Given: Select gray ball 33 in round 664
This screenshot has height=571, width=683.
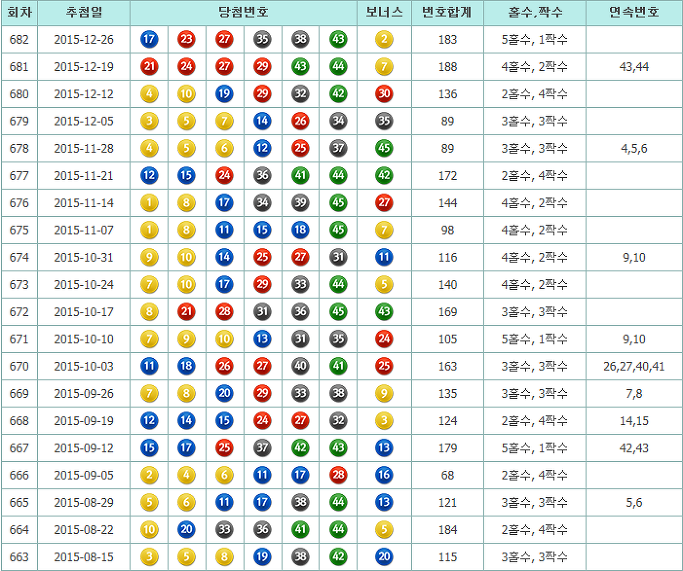Looking at the screenshot, I should [x=224, y=530].
